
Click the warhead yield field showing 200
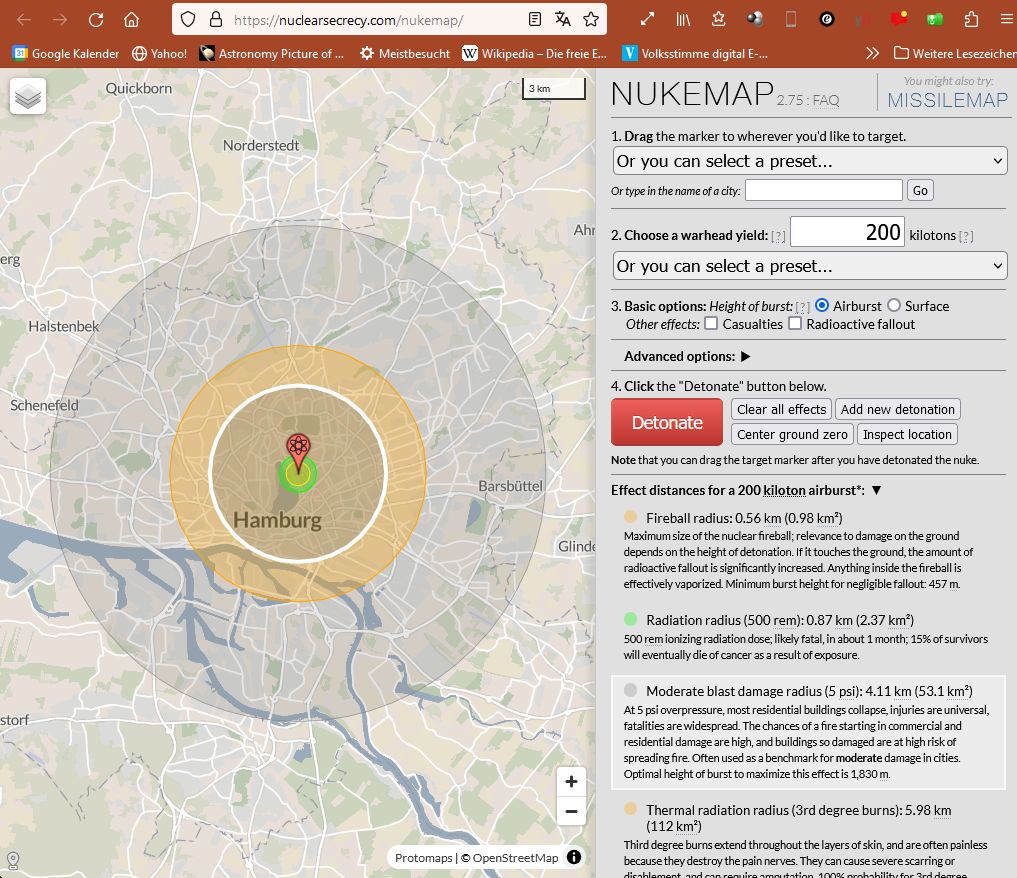(x=847, y=232)
